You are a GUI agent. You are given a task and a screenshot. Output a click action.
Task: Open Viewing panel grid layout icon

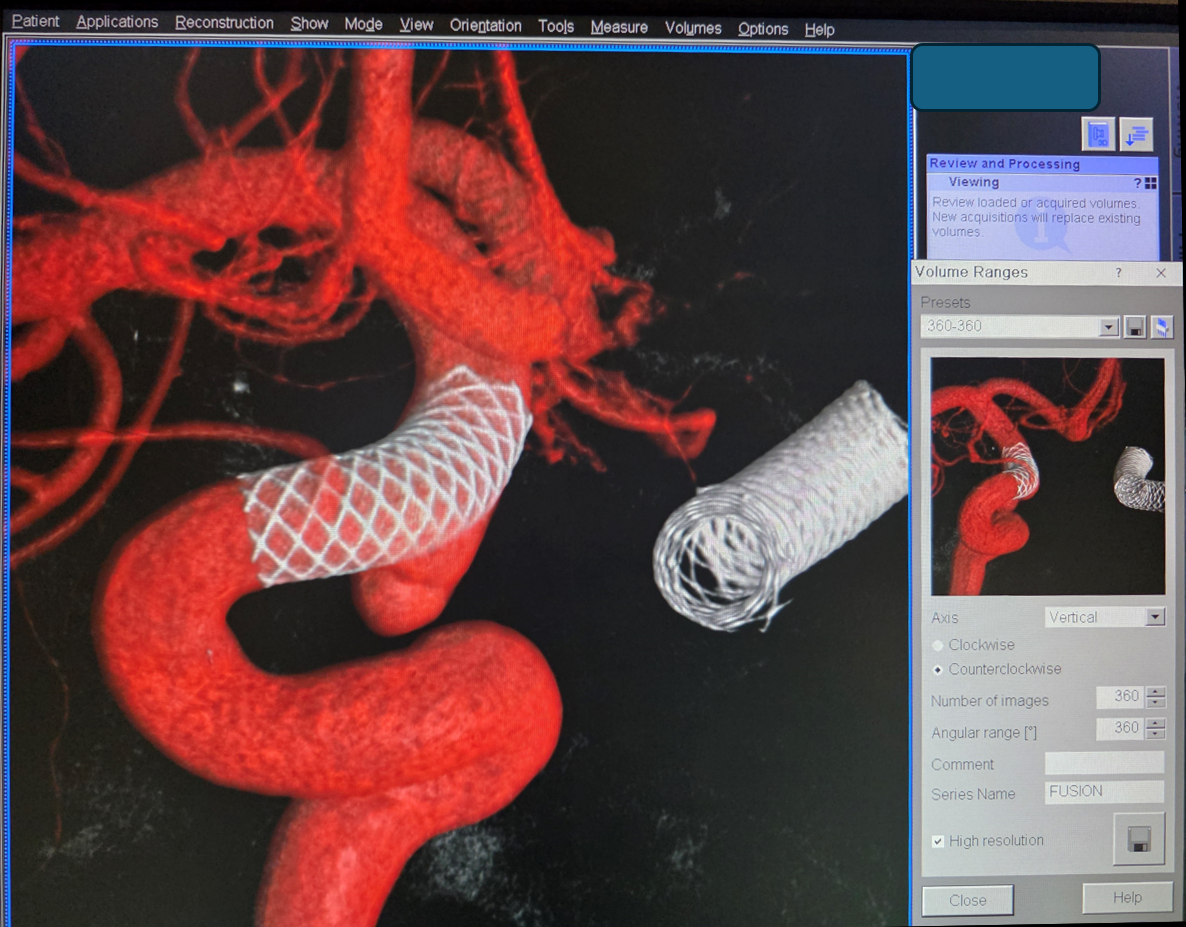(x=1151, y=183)
